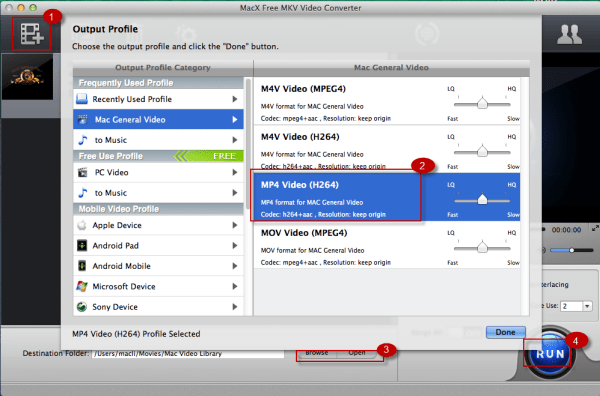Click the Android Pad icon

point(82,245)
